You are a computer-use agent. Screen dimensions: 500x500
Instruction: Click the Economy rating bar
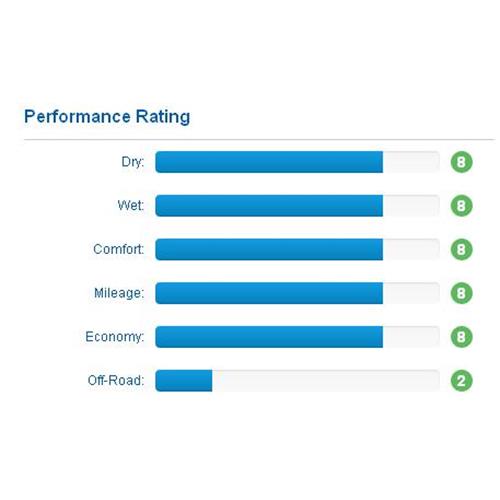pos(297,337)
